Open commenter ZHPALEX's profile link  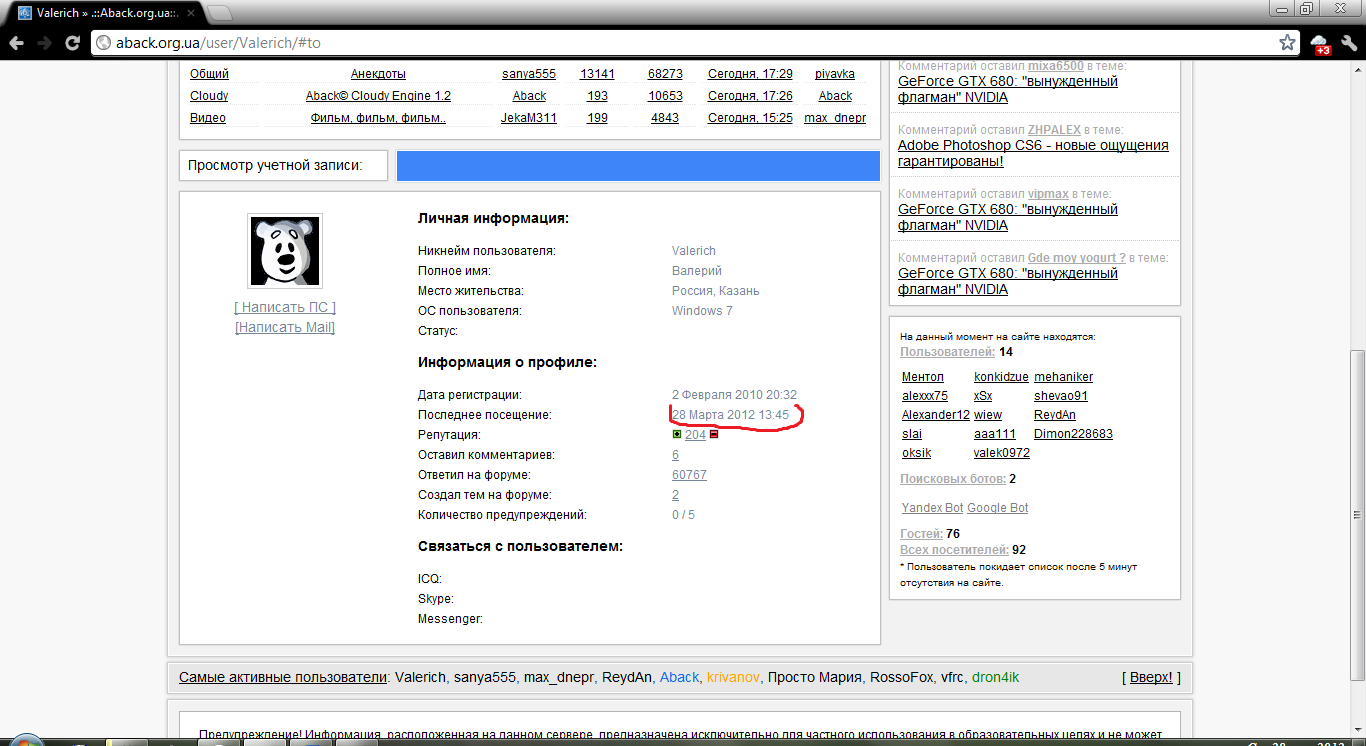[1054, 130]
